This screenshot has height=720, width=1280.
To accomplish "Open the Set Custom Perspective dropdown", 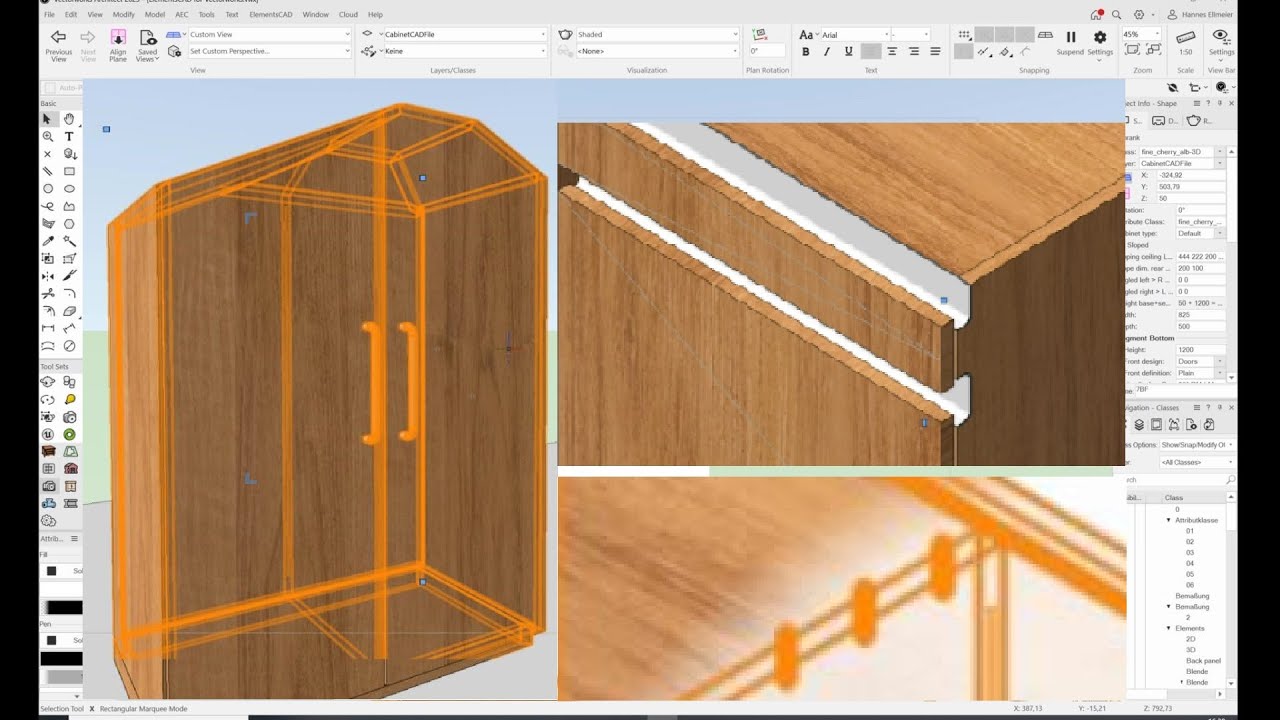I will coord(269,51).
